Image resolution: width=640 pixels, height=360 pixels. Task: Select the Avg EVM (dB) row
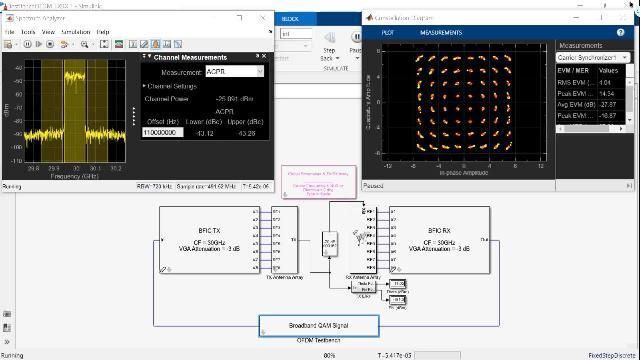coord(591,105)
